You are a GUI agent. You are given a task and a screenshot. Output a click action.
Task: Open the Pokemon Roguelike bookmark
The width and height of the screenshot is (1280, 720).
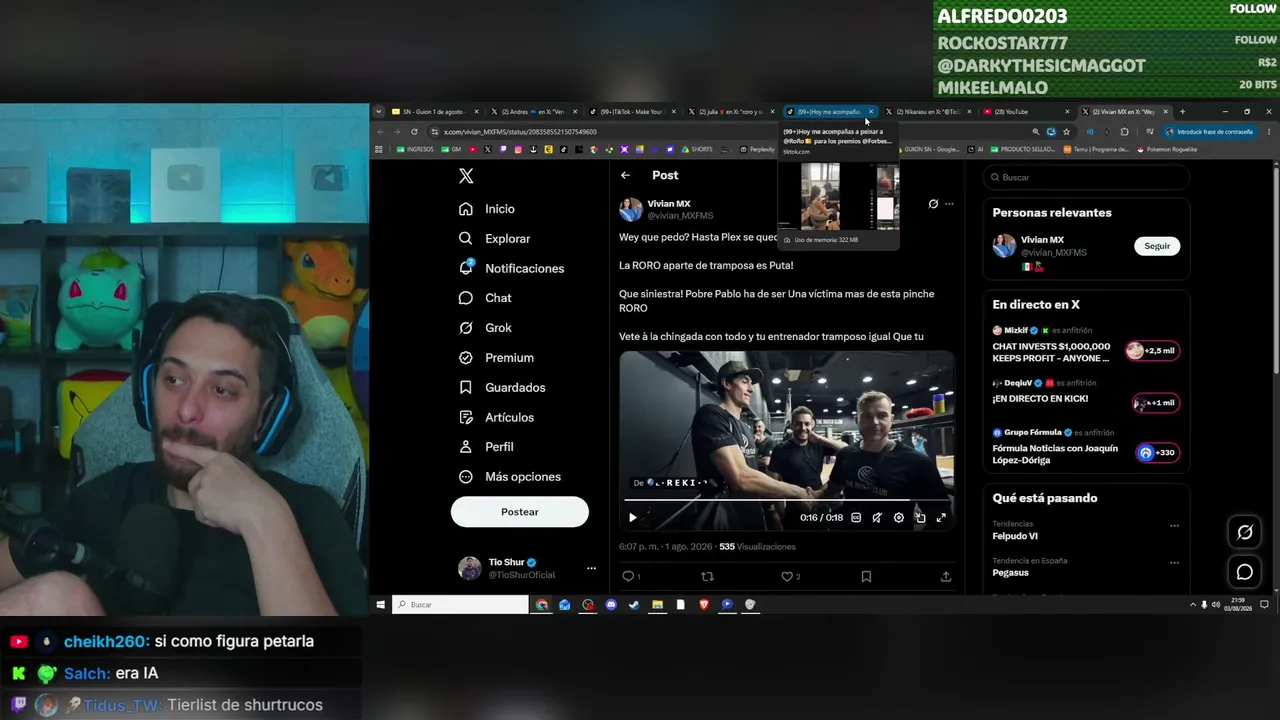coord(1167,150)
